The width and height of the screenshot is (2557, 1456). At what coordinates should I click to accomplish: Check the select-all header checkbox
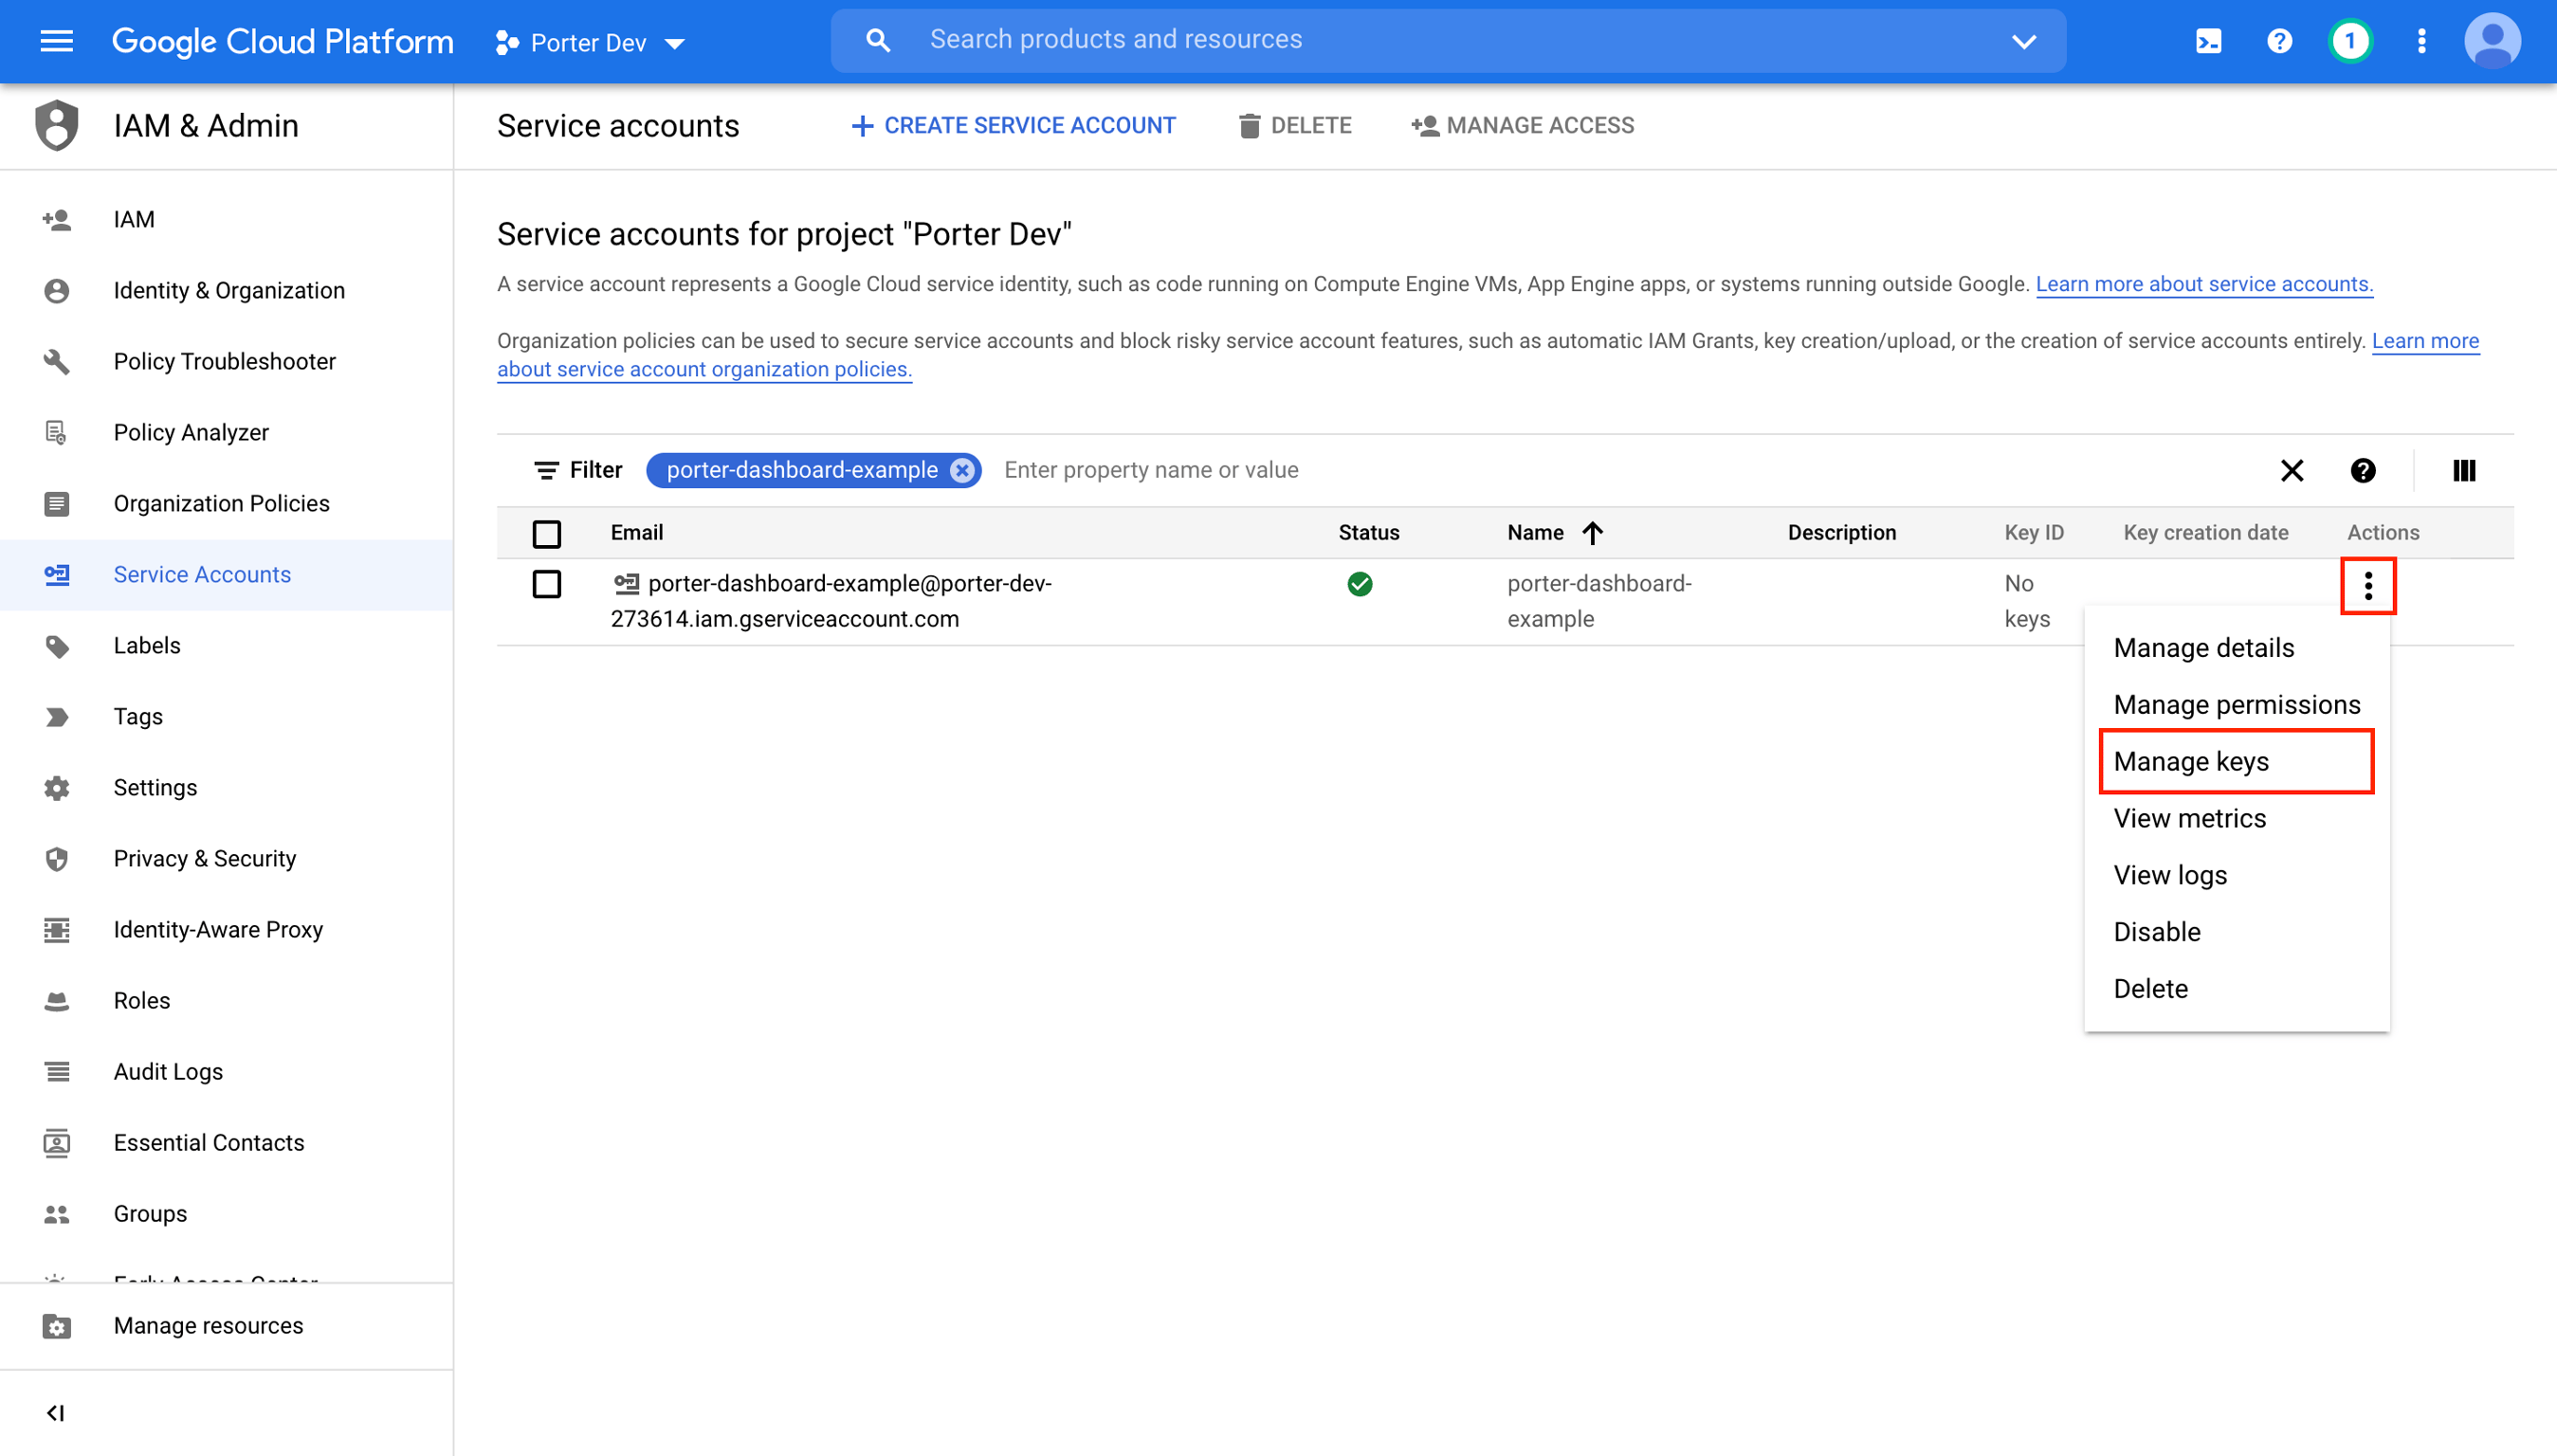point(546,534)
